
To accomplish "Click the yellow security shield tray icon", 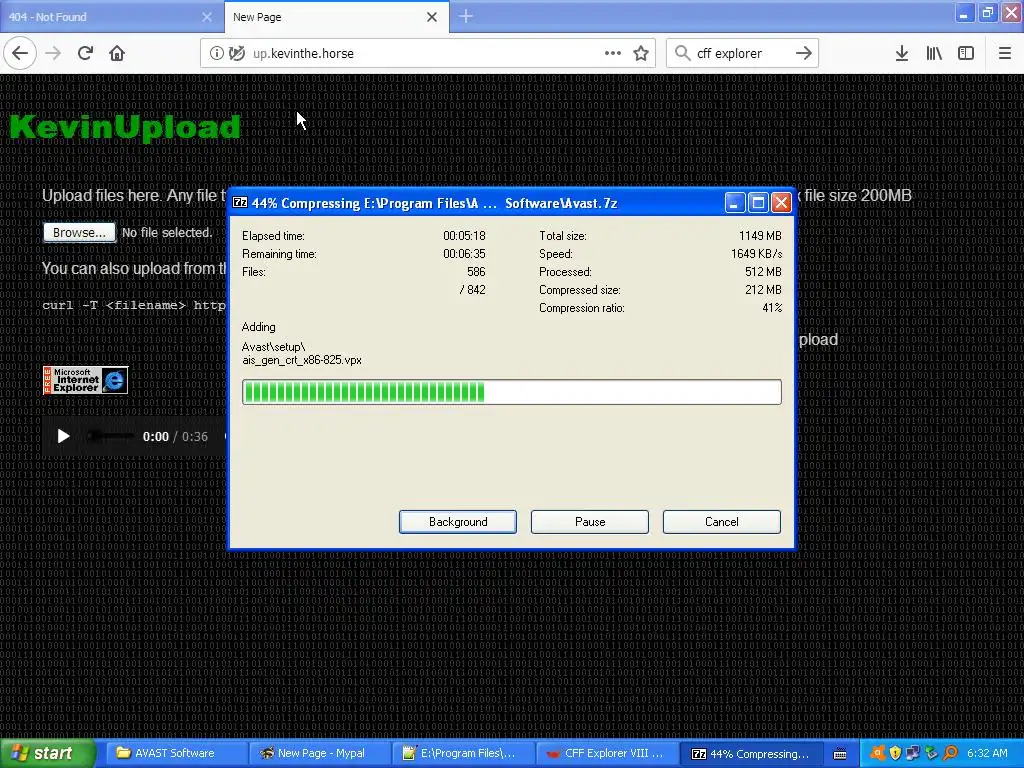I will click(895, 753).
